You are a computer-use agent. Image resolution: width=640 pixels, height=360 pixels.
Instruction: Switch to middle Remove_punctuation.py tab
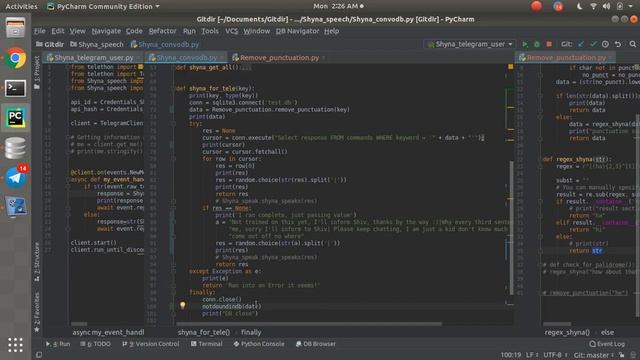coord(279,58)
